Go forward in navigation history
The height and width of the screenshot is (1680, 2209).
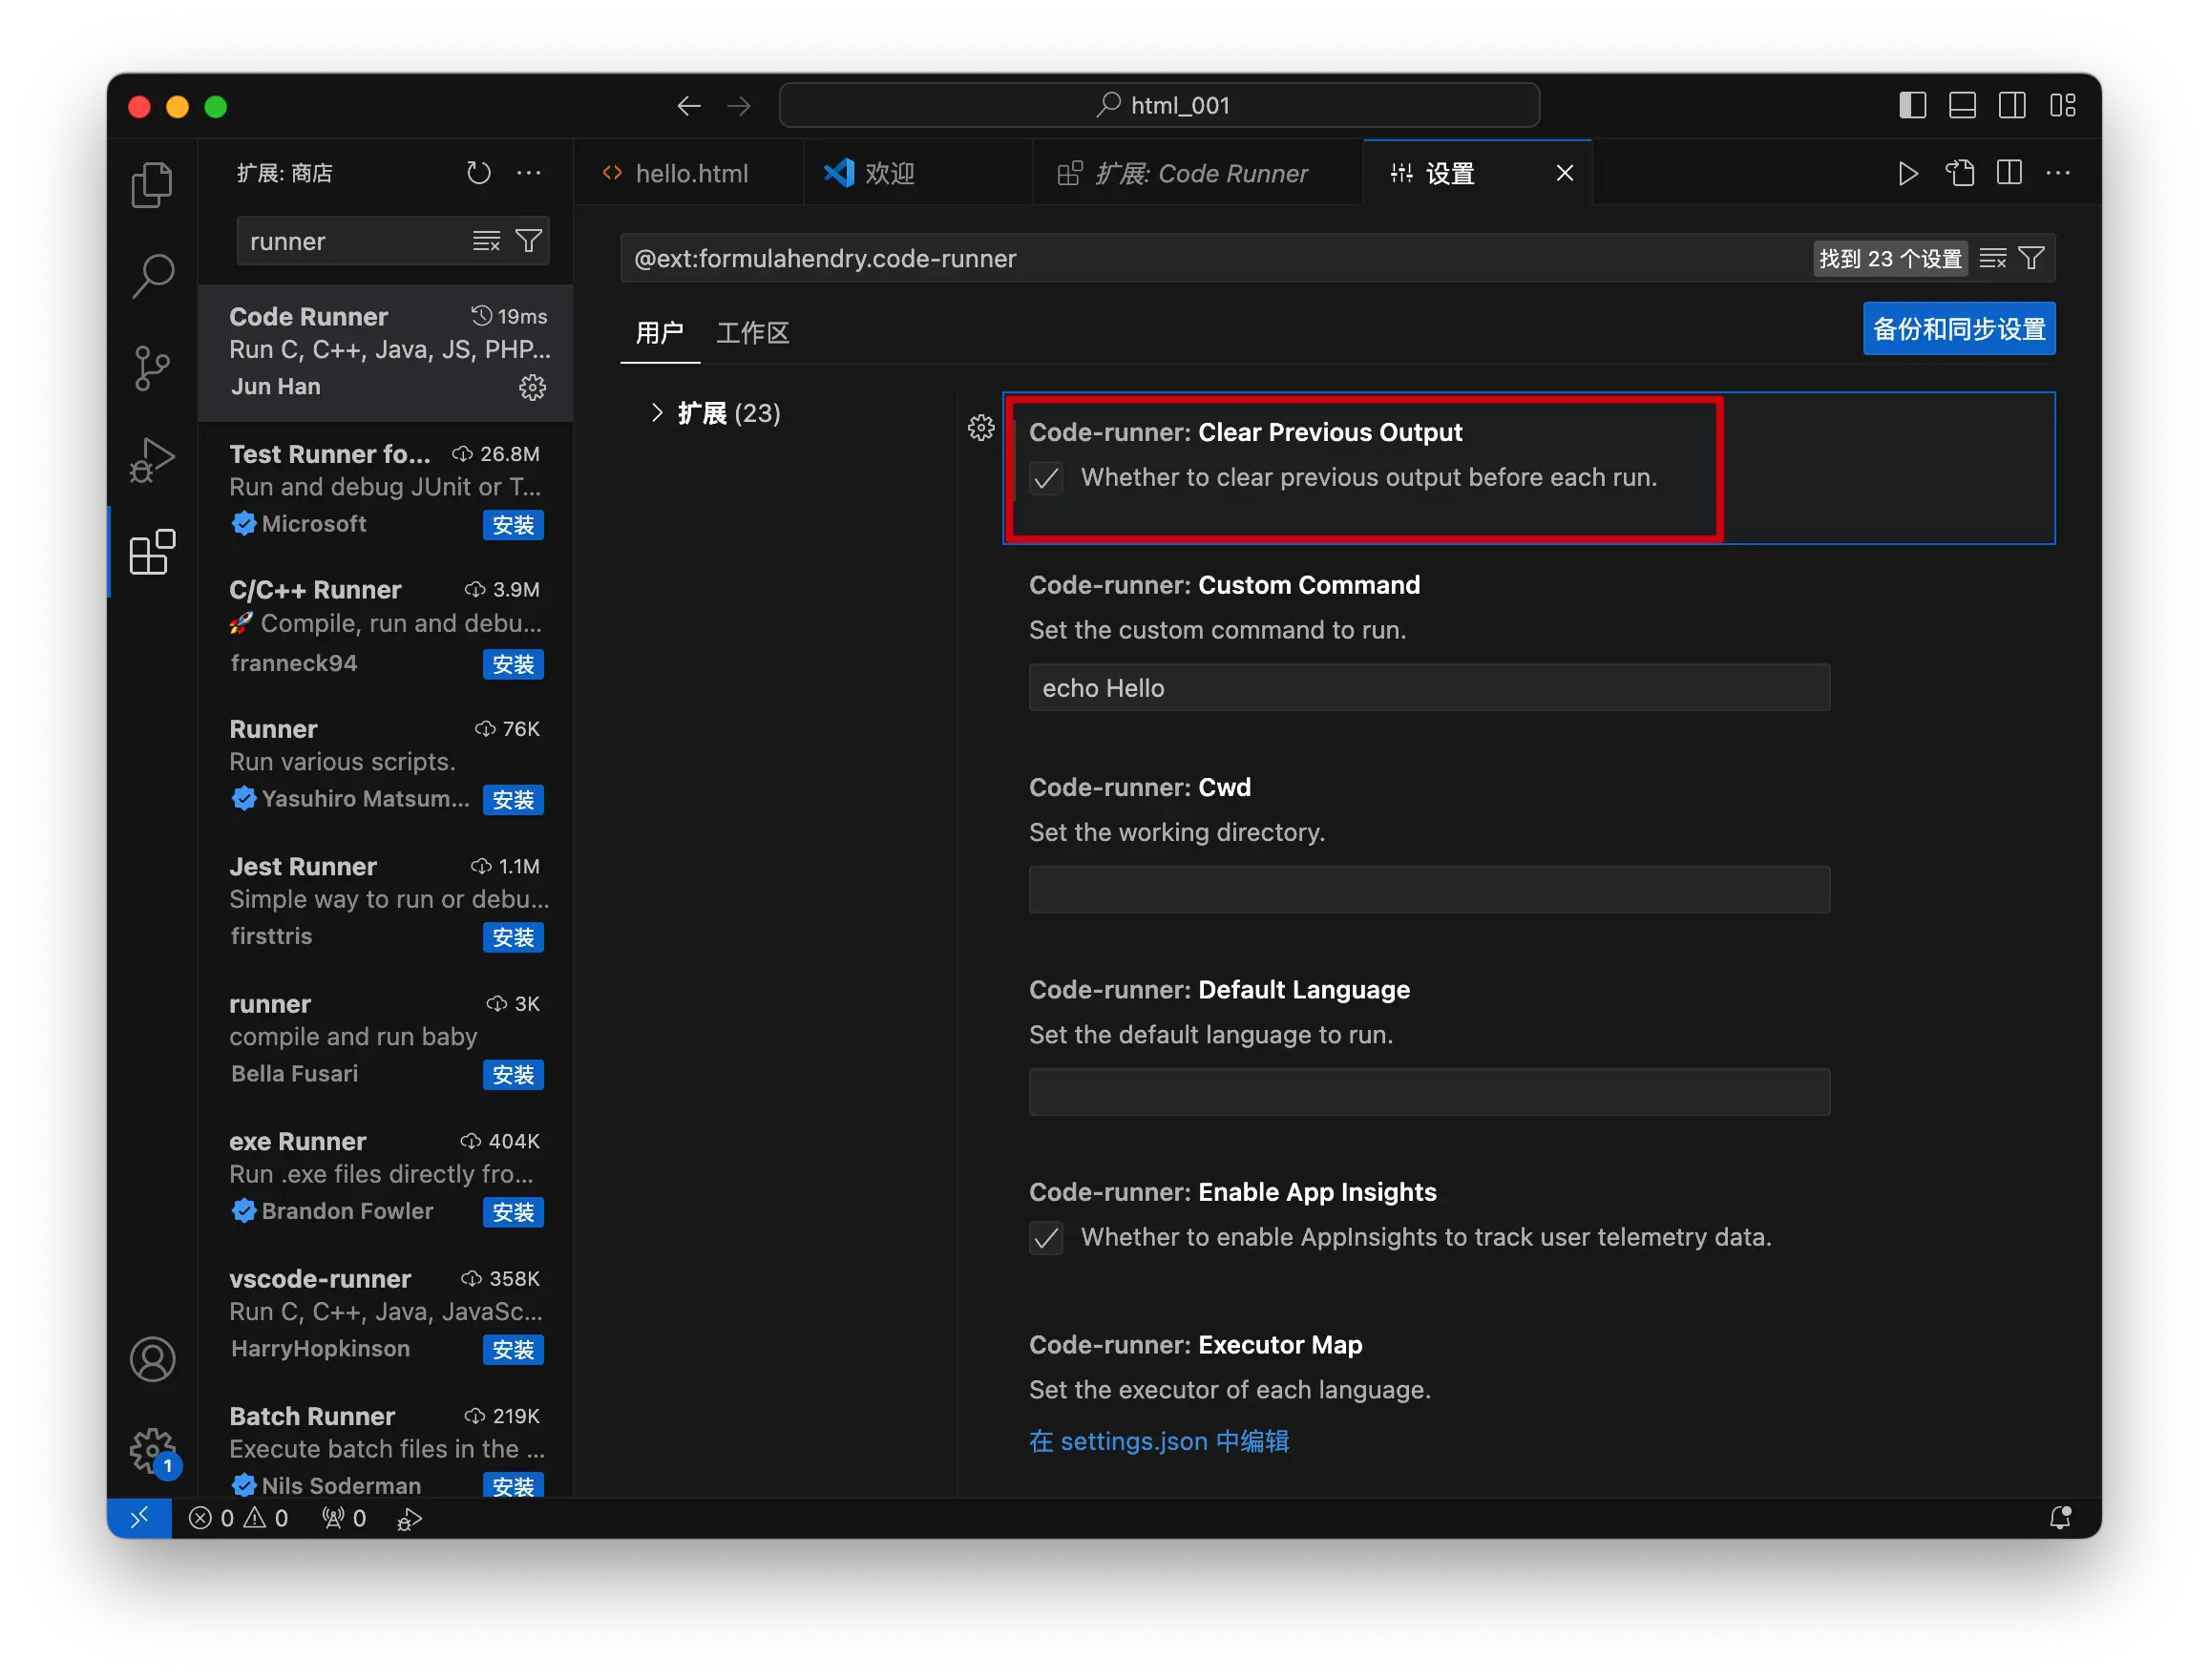click(x=738, y=106)
